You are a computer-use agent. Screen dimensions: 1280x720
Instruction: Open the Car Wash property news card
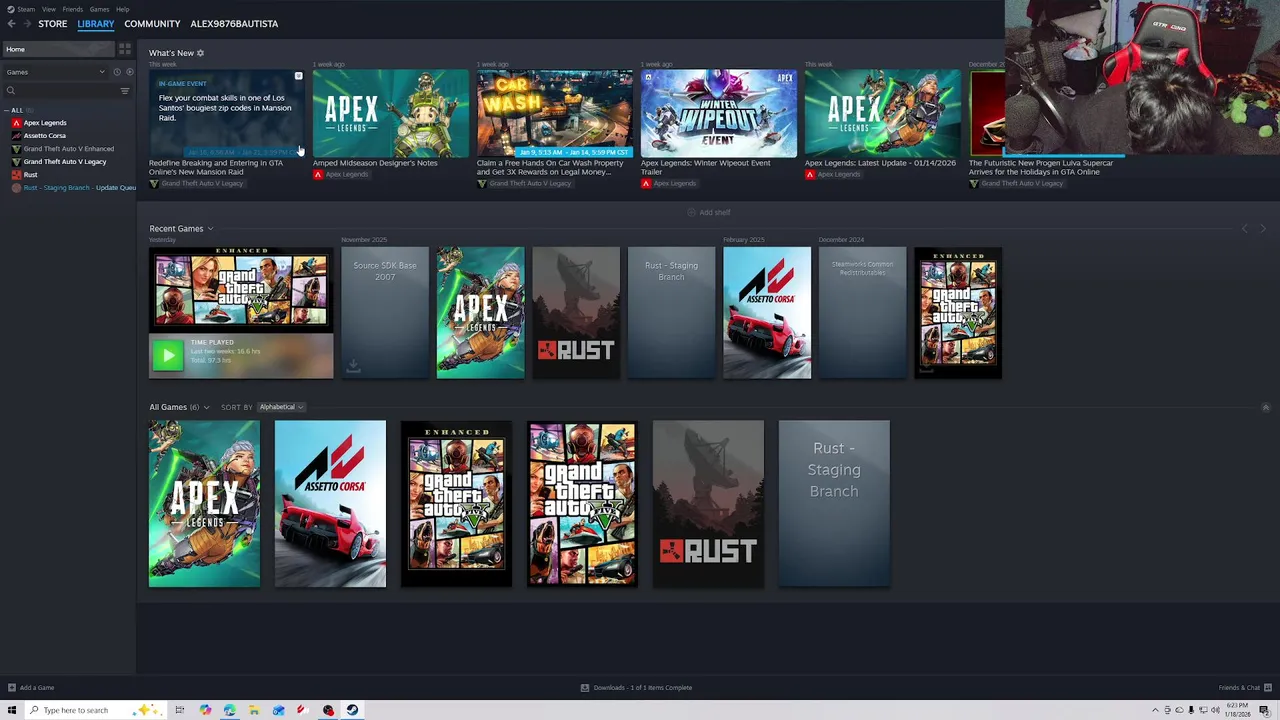[x=554, y=114]
